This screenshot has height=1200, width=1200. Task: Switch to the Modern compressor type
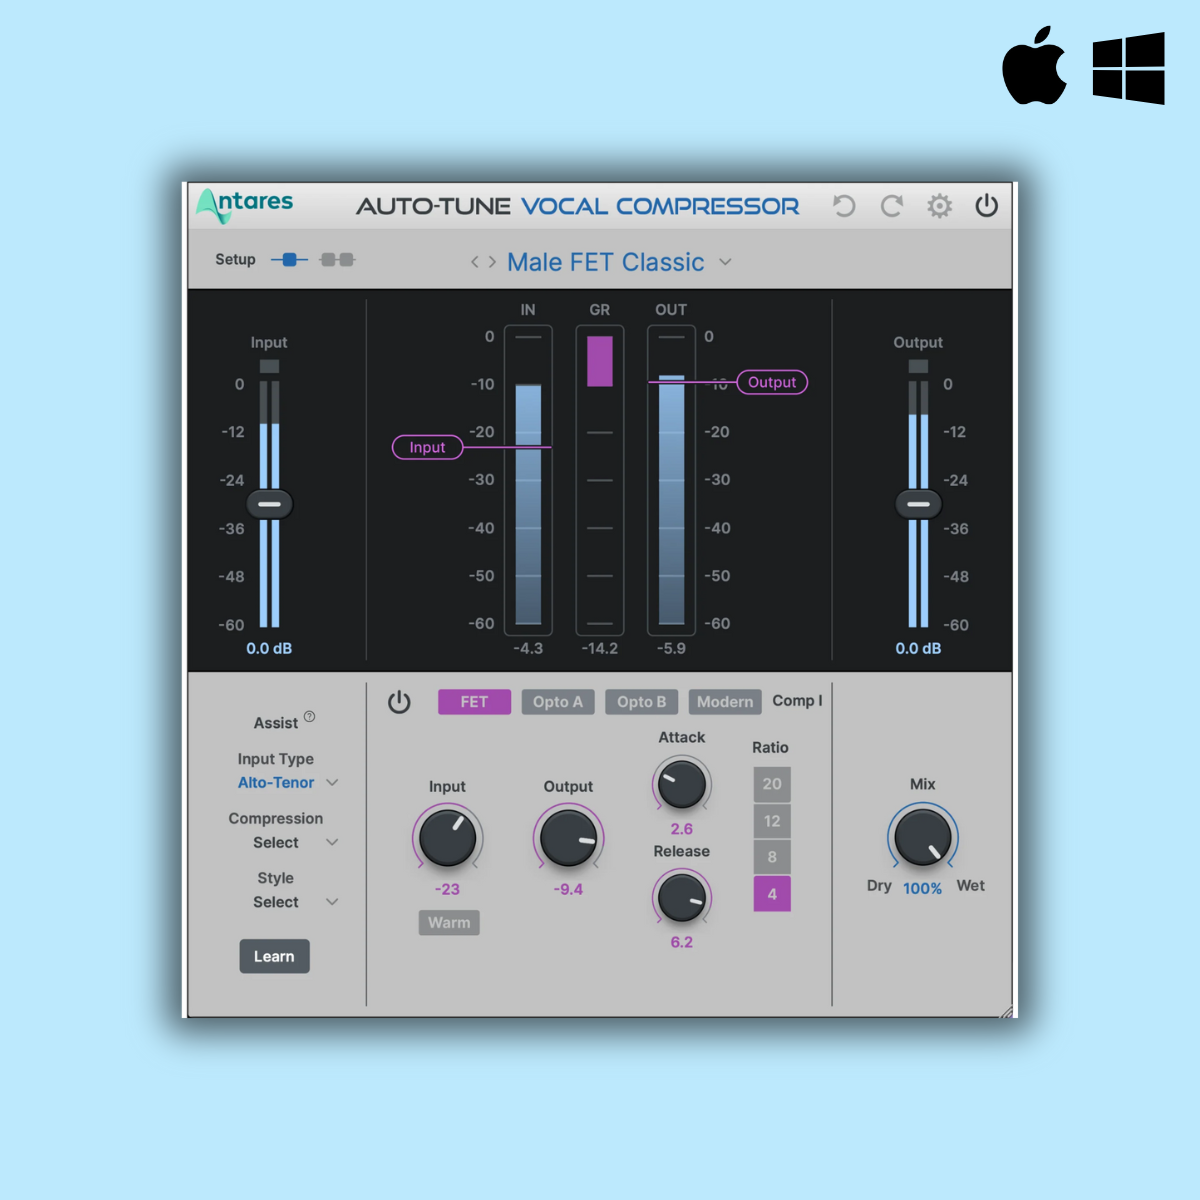pos(725,702)
